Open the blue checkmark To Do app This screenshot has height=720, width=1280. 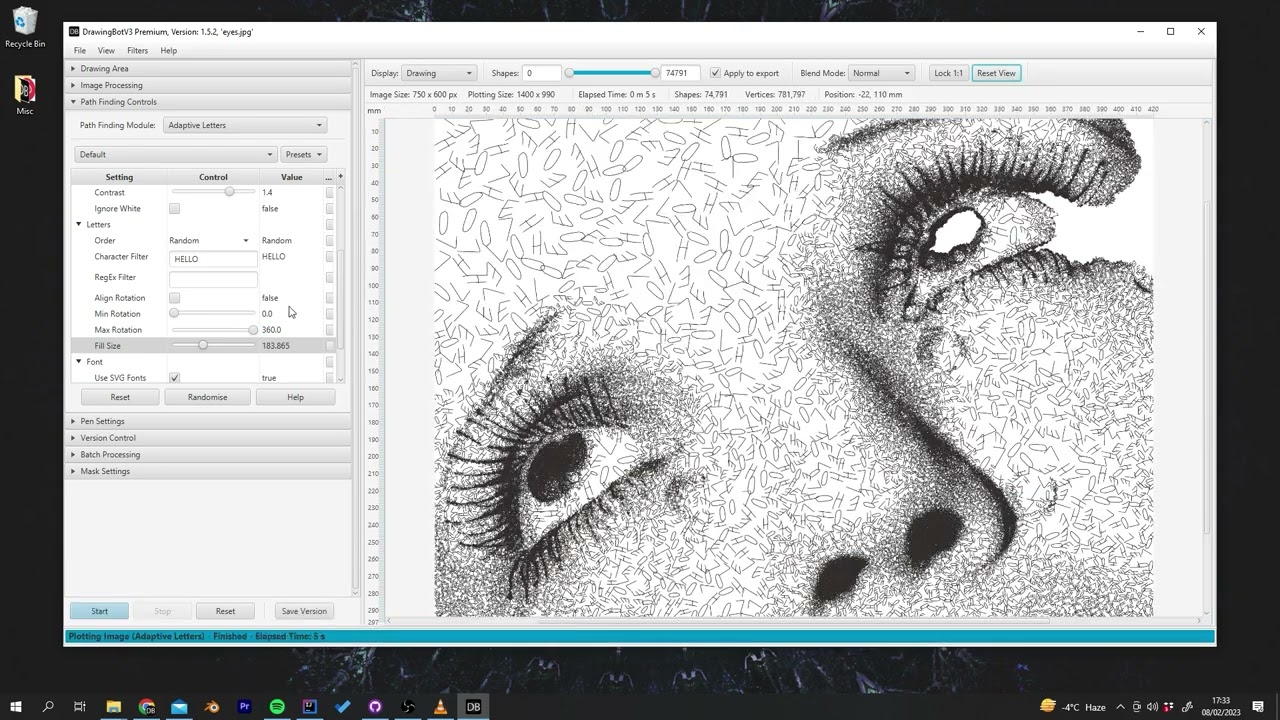coord(343,707)
